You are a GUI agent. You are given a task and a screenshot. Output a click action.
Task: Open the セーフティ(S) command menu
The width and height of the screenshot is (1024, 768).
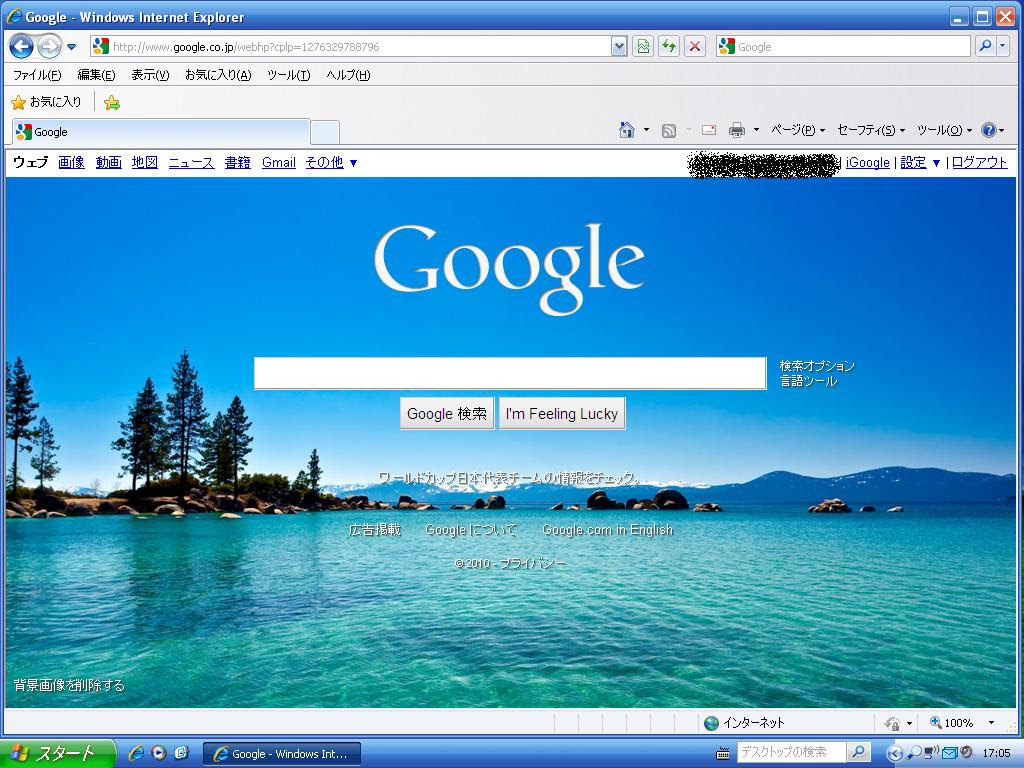pyautogui.click(x=871, y=130)
